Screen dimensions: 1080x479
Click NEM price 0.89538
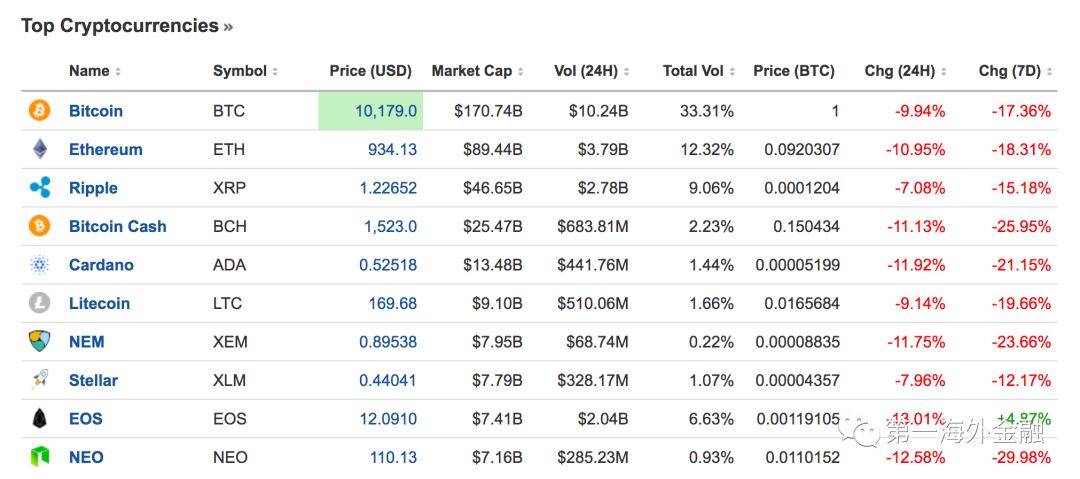click(x=388, y=342)
